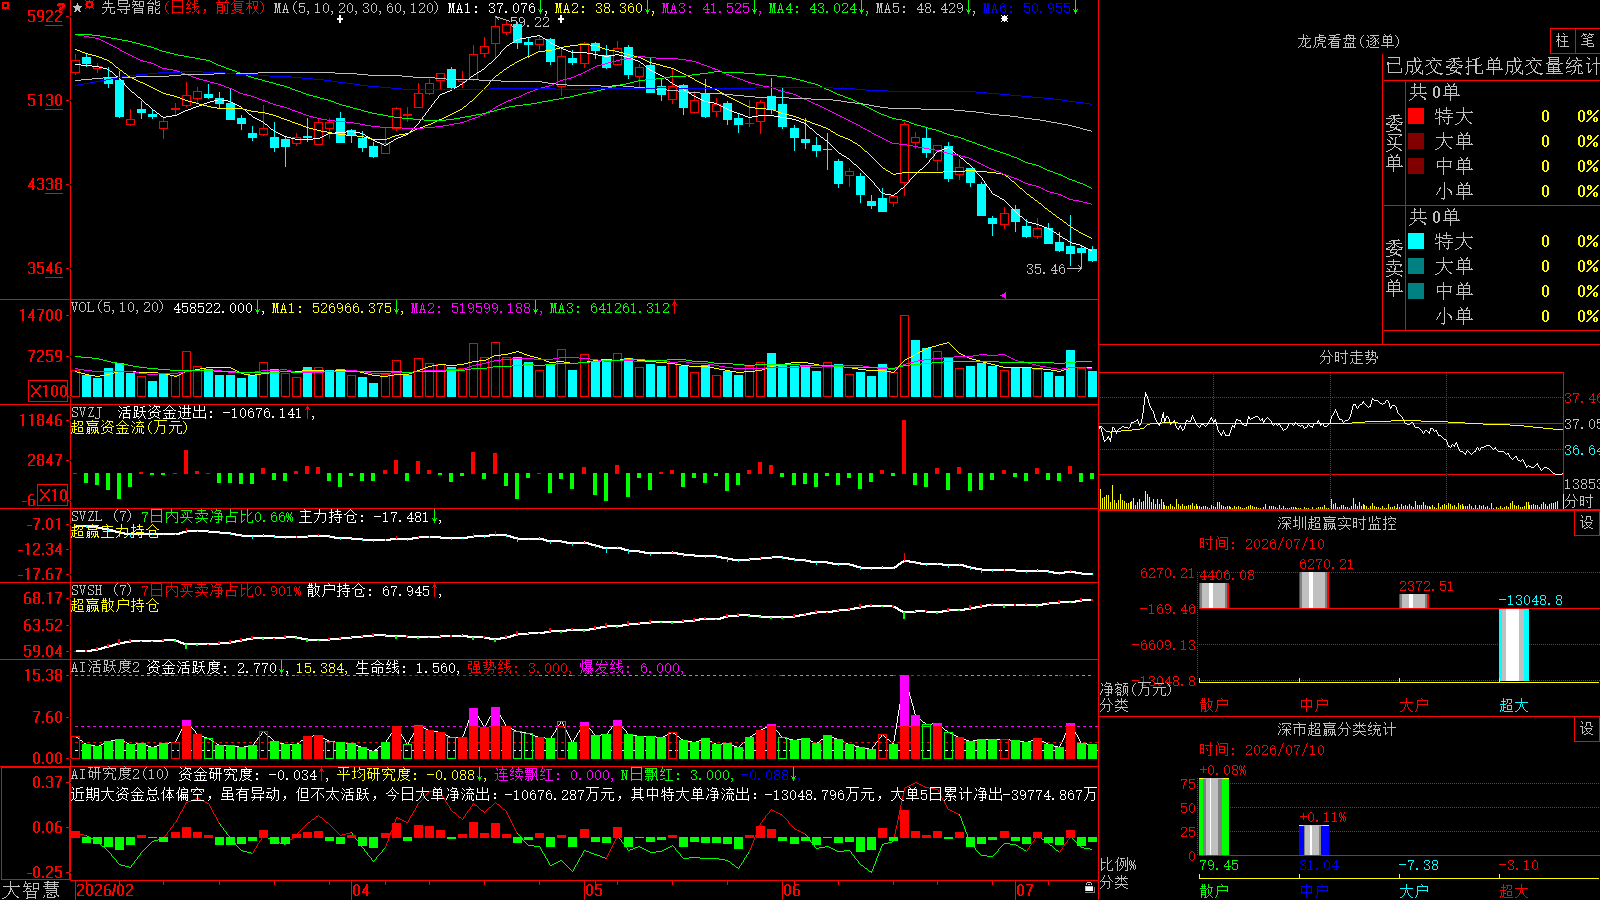Click the 05 month marker on timeline

[x=594, y=890]
